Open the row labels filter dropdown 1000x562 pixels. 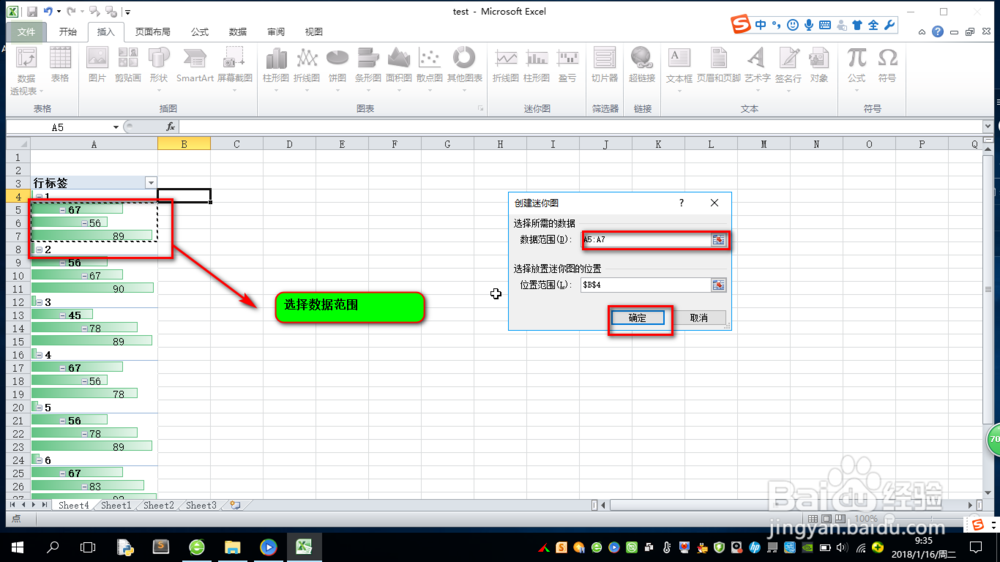[x=151, y=183]
